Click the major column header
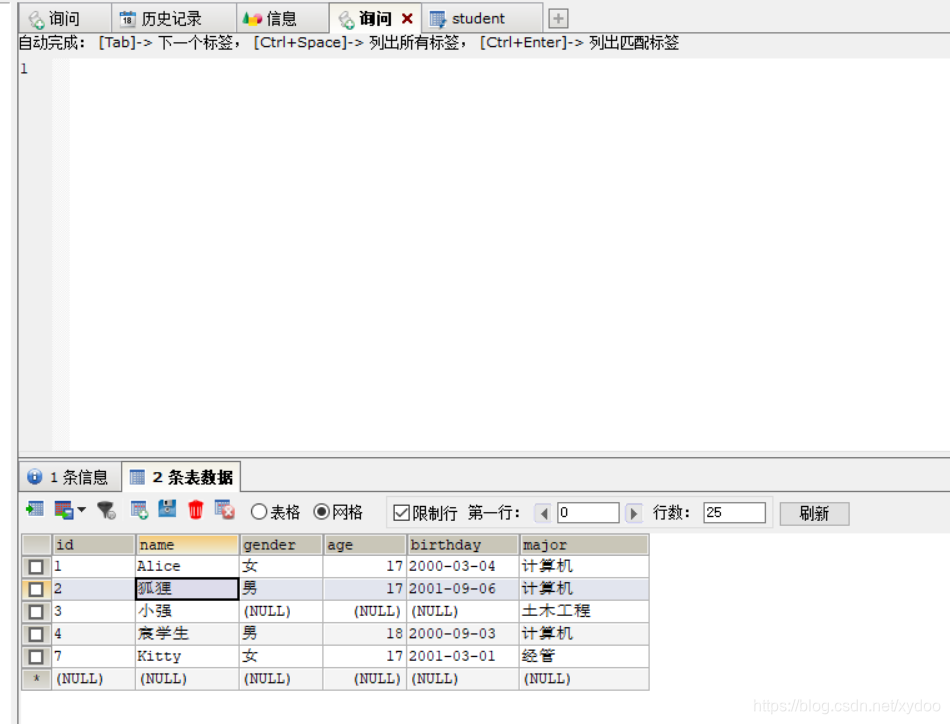The height and width of the screenshot is (724, 950). click(x=584, y=545)
